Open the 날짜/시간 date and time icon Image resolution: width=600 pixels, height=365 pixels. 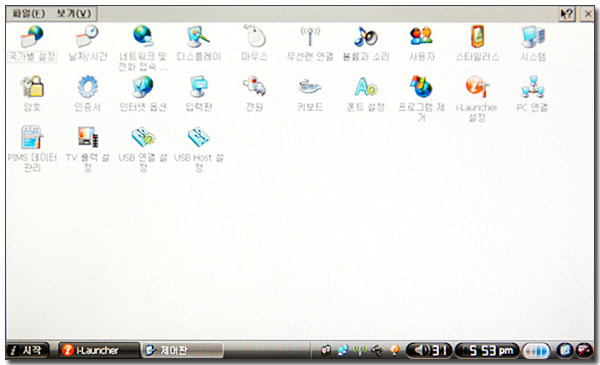click(x=87, y=36)
